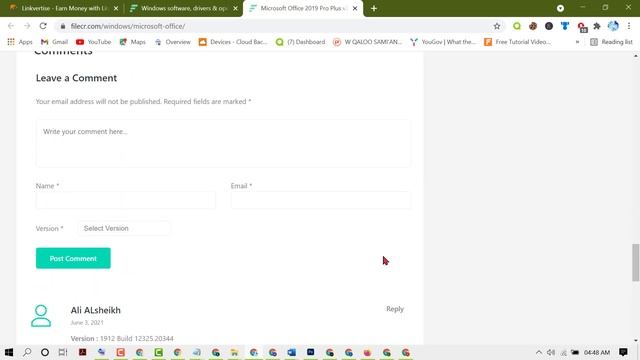Click the address bar URL filecr.com
The width and height of the screenshot is (640, 360).
pyautogui.click(x=128, y=26)
